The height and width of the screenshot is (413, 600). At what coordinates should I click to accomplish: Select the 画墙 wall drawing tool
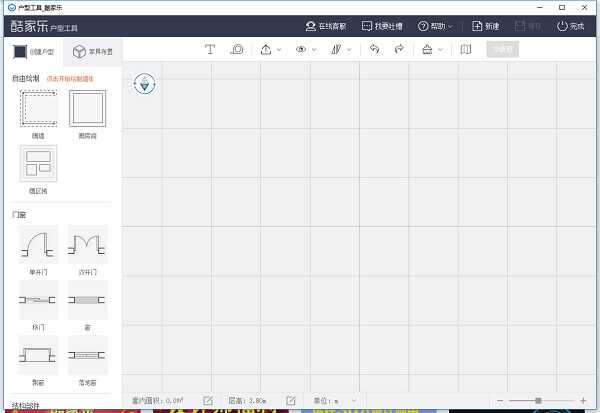point(38,109)
